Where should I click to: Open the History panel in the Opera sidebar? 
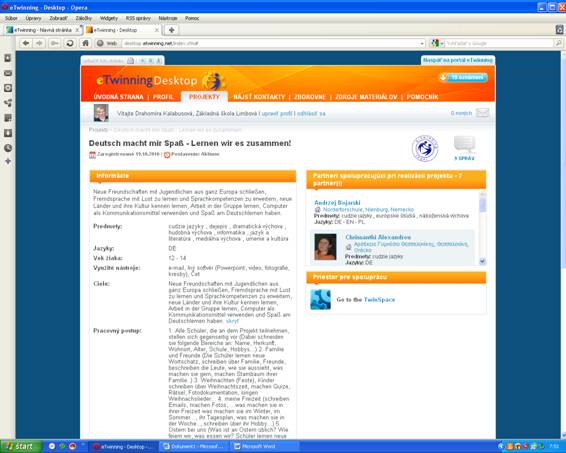(x=8, y=148)
